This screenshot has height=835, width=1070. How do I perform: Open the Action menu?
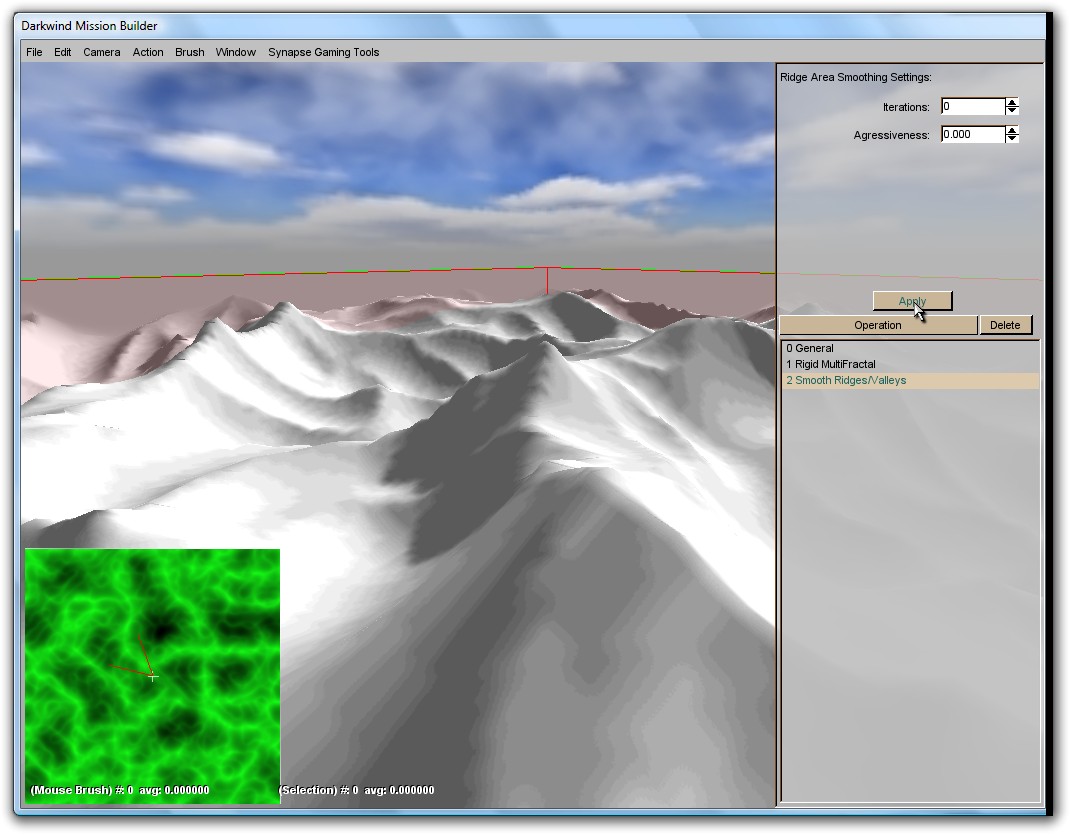148,52
